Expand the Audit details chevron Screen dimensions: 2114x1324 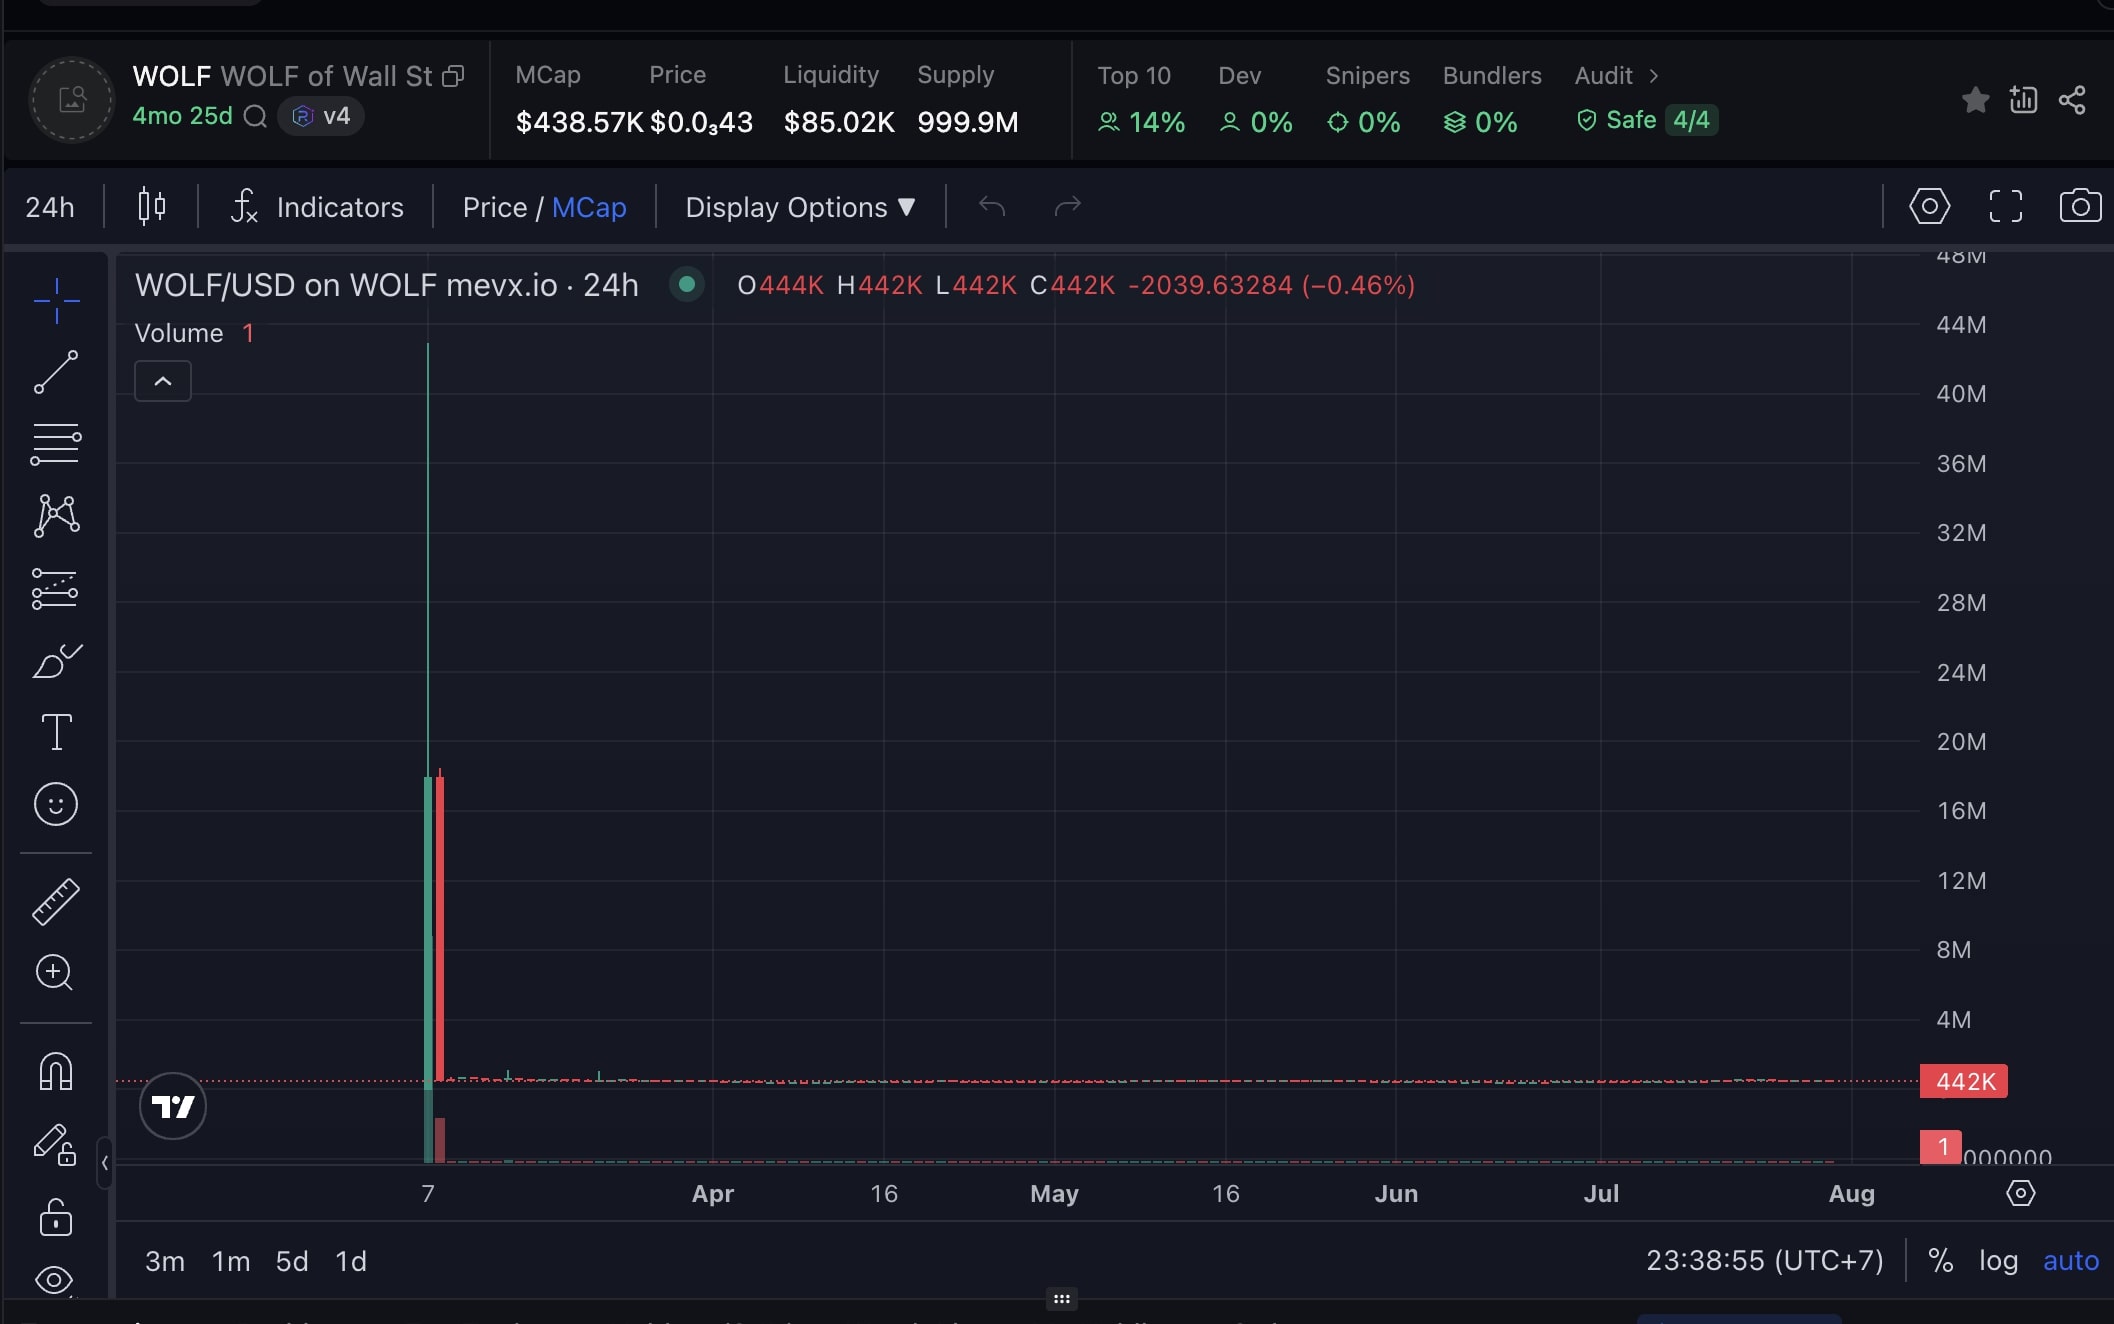pos(1654,76)
